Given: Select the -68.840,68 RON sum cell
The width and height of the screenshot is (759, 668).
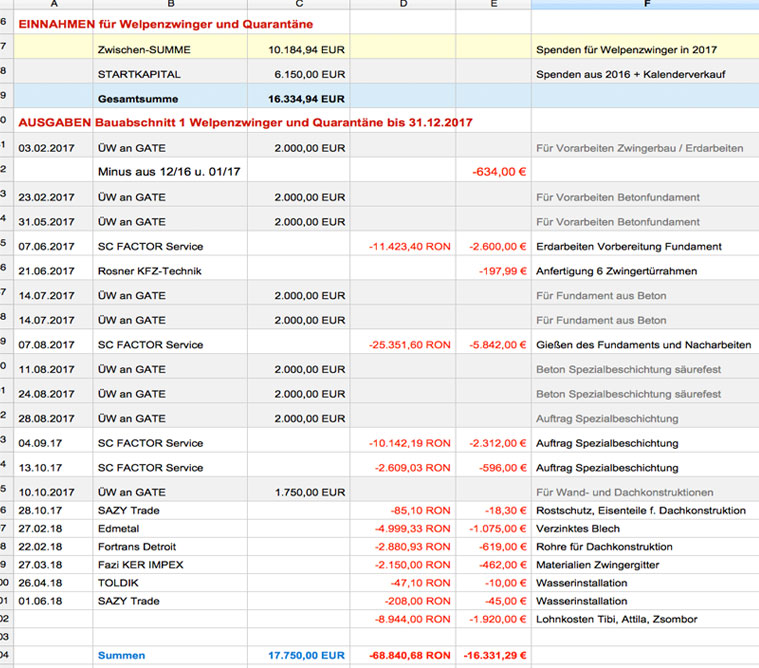Looking at the screenshot, I should 403,655.
